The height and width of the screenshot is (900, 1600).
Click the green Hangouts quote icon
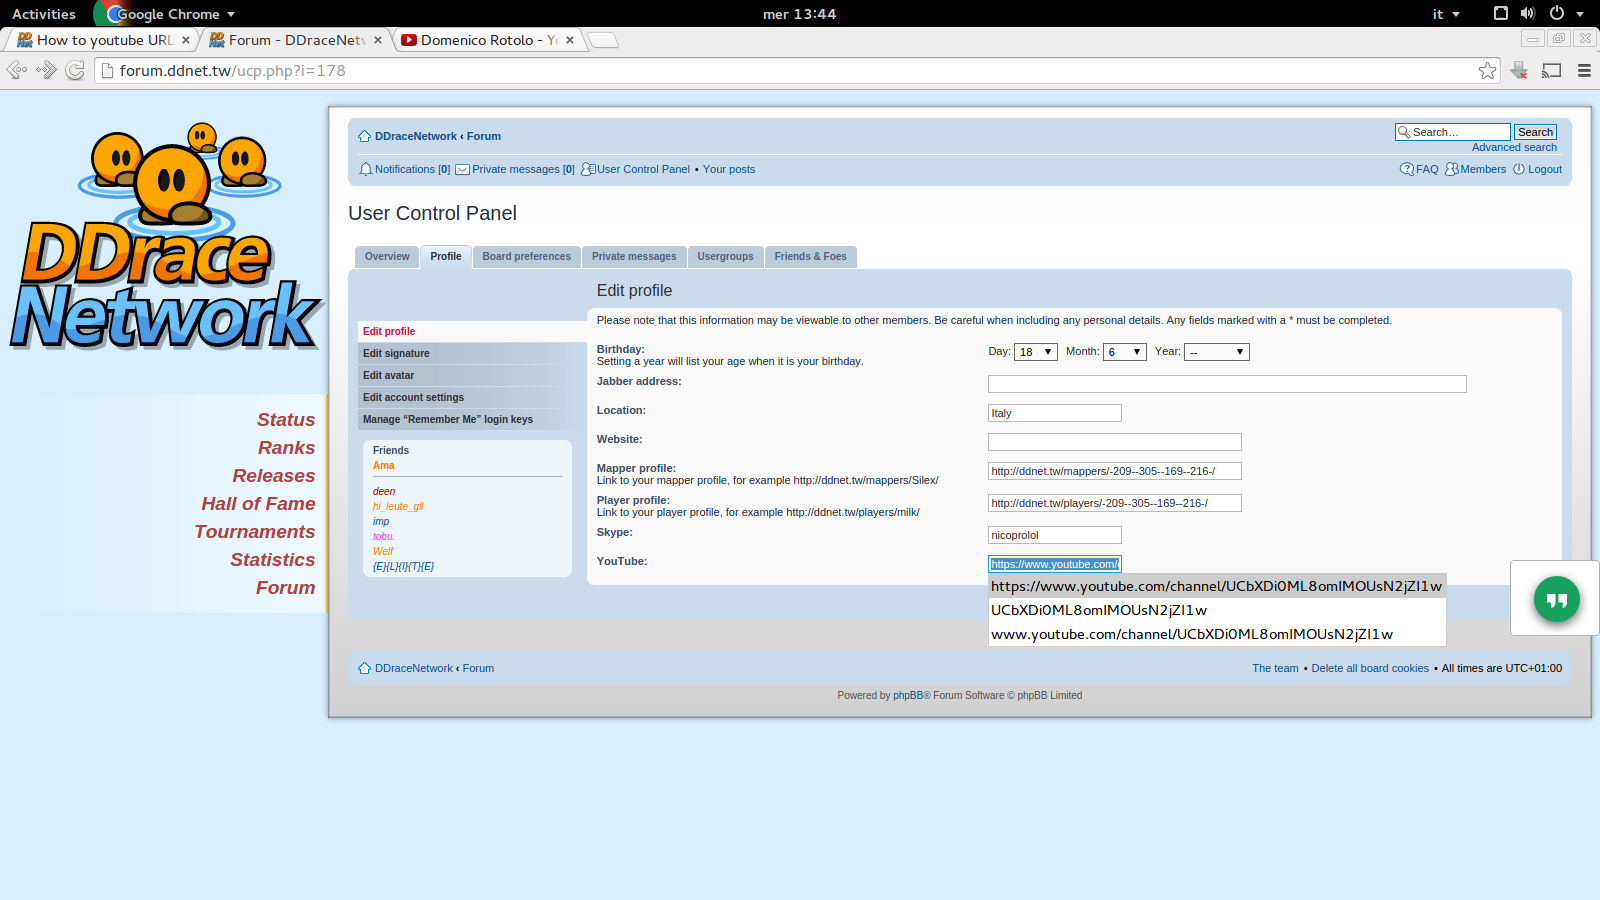(1556, 599)
